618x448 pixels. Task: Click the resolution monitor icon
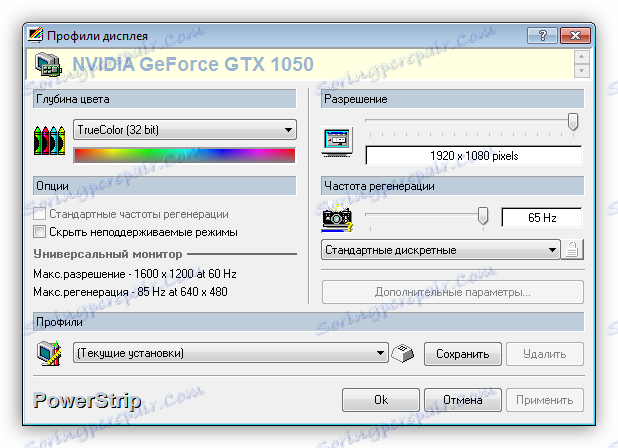(337, 142)
